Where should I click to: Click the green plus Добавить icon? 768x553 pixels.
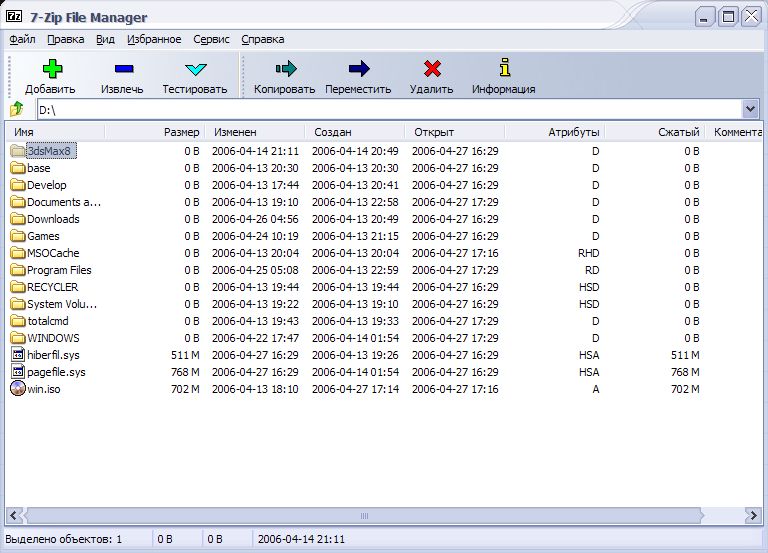[52, 69]
